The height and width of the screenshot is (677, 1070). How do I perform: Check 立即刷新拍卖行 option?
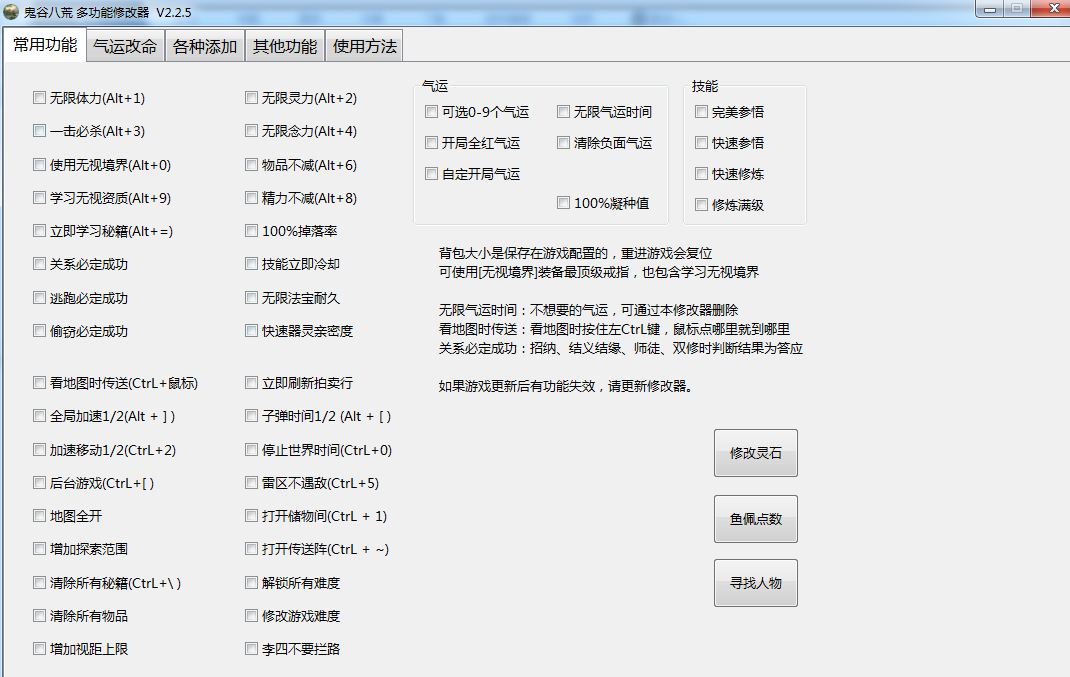tap(252, 383)
